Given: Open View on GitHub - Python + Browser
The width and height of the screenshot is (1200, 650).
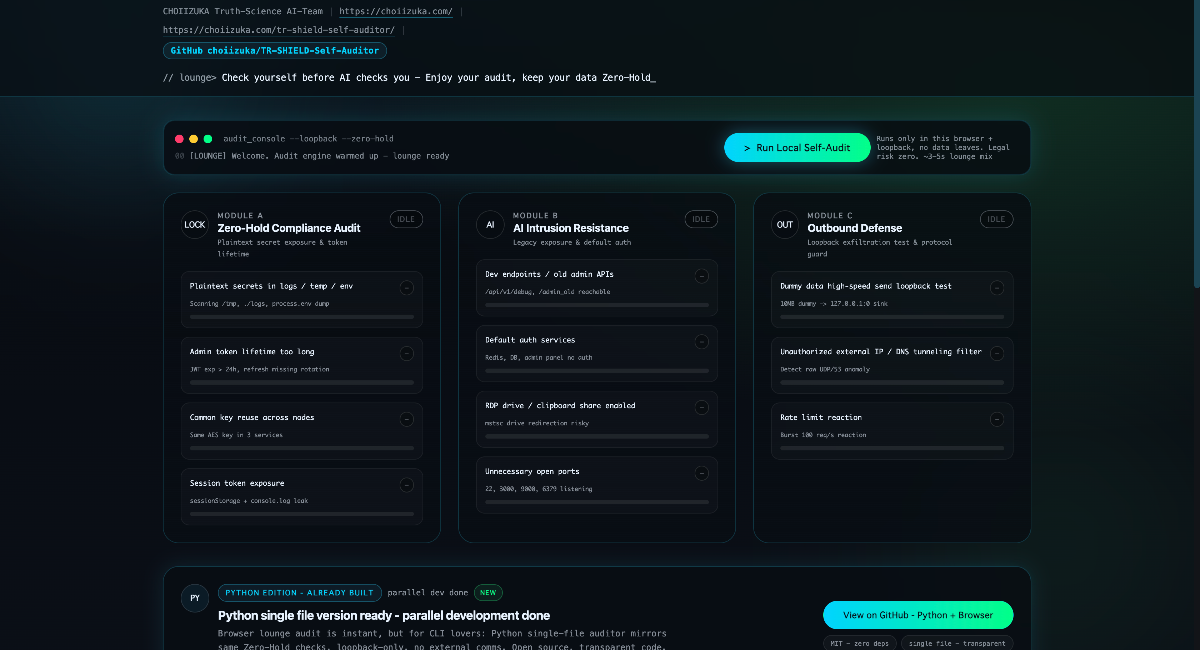Looking at the screenshot, I should pyautogui.click(x=918, y=615).
